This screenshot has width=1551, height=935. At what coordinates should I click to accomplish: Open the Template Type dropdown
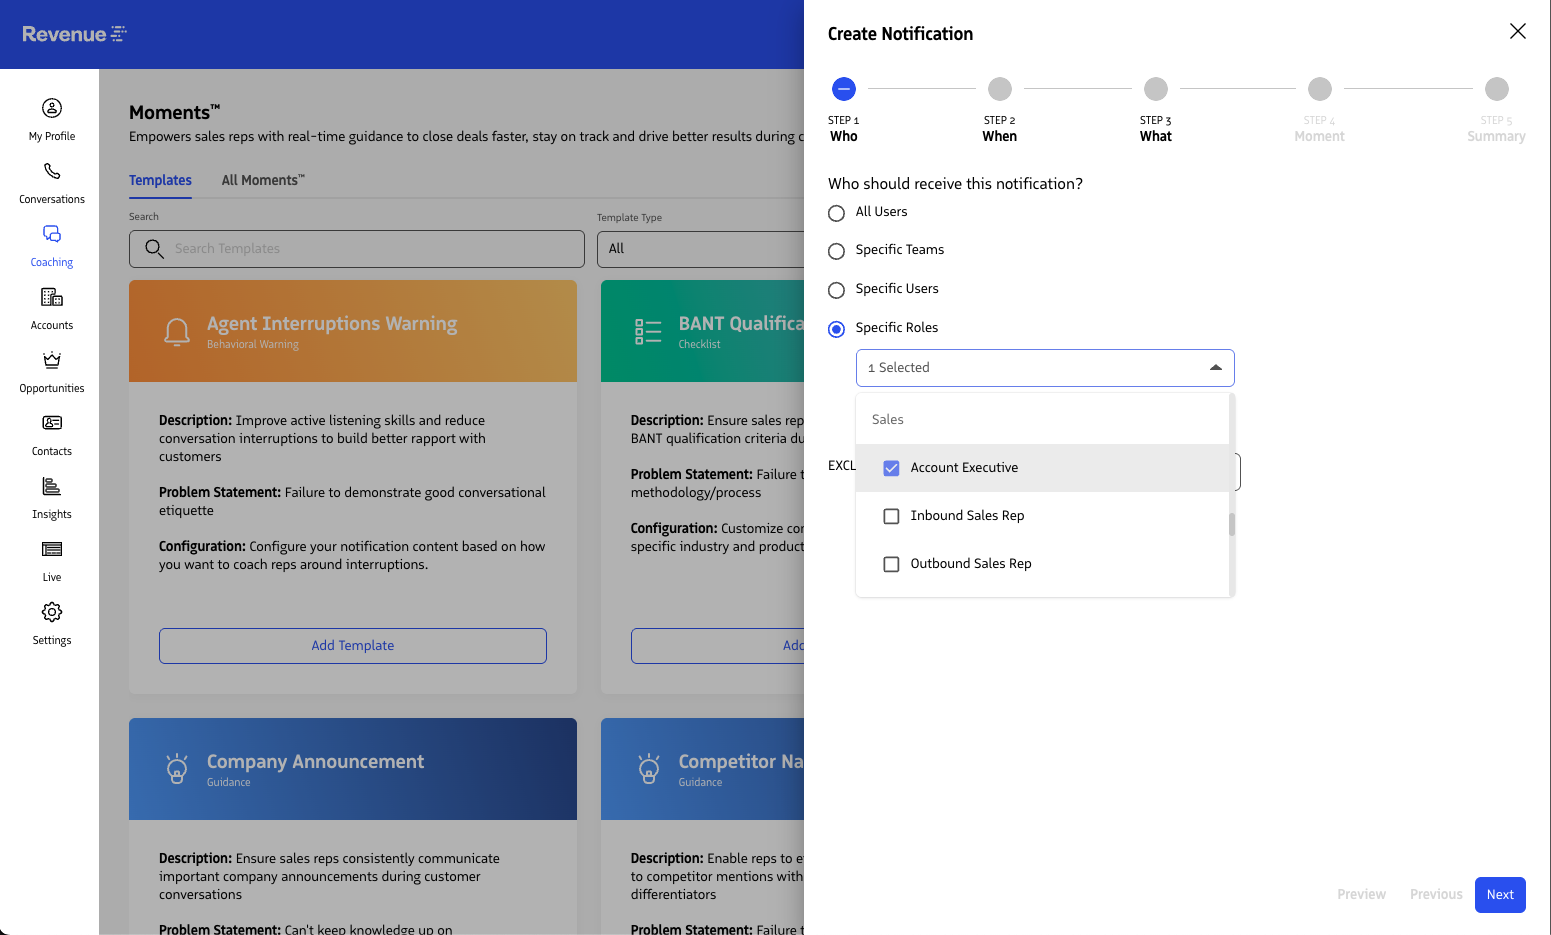point(700,249)
